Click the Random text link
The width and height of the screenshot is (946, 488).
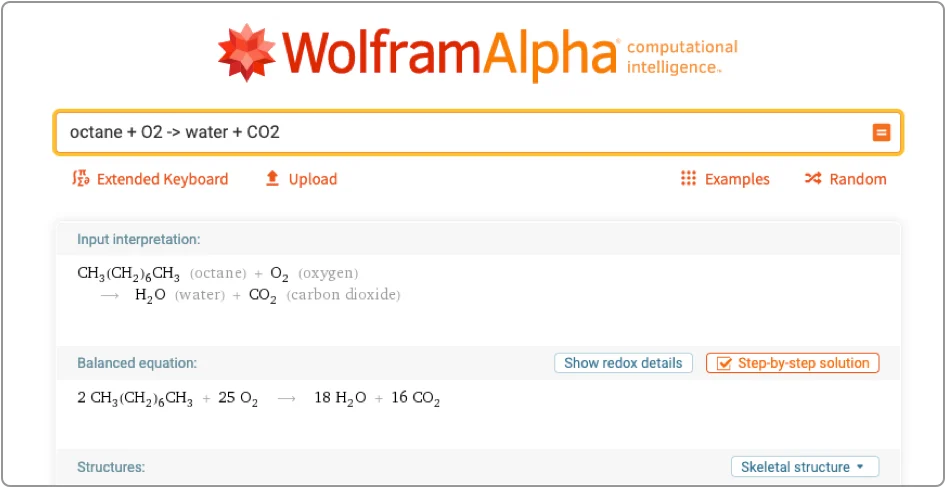[x=858, y=179]
